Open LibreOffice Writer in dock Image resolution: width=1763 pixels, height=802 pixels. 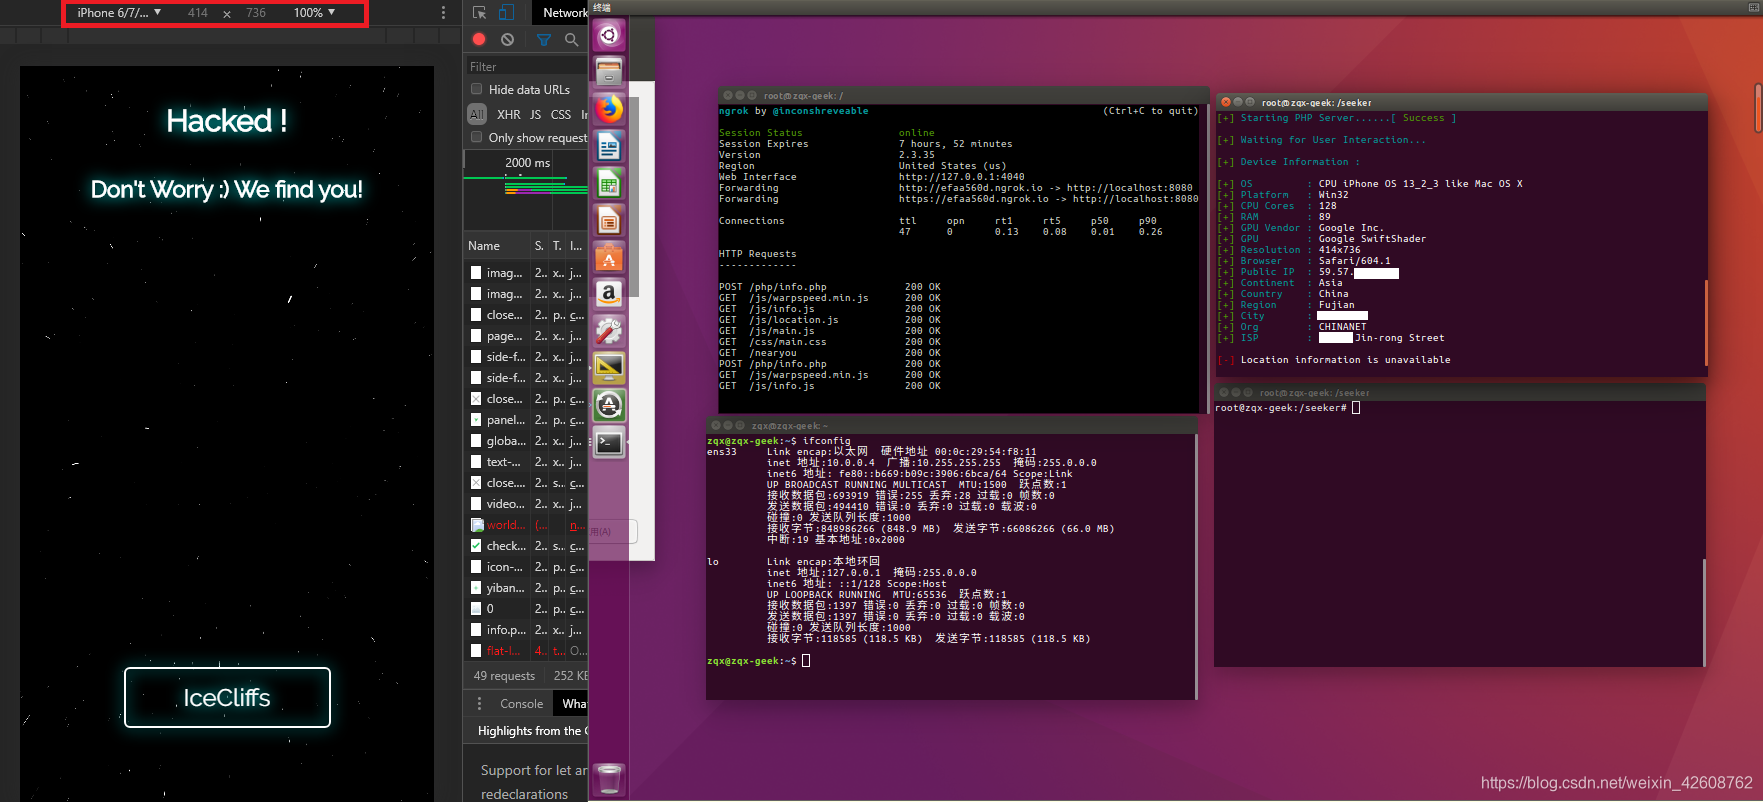(609, 146)
